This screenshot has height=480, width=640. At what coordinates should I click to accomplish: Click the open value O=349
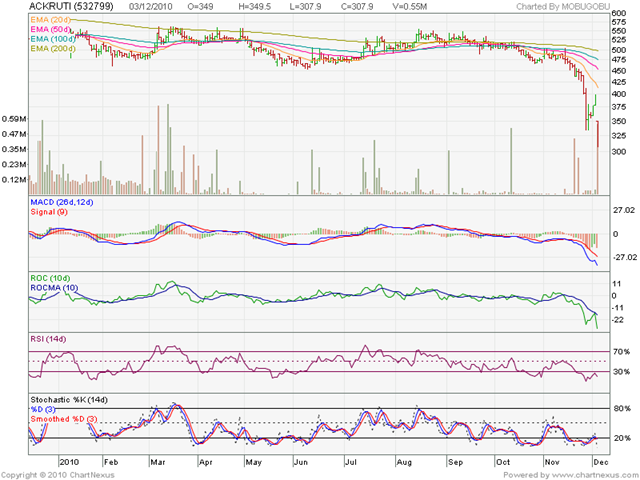pyautogui.click(x=200, y=7)
